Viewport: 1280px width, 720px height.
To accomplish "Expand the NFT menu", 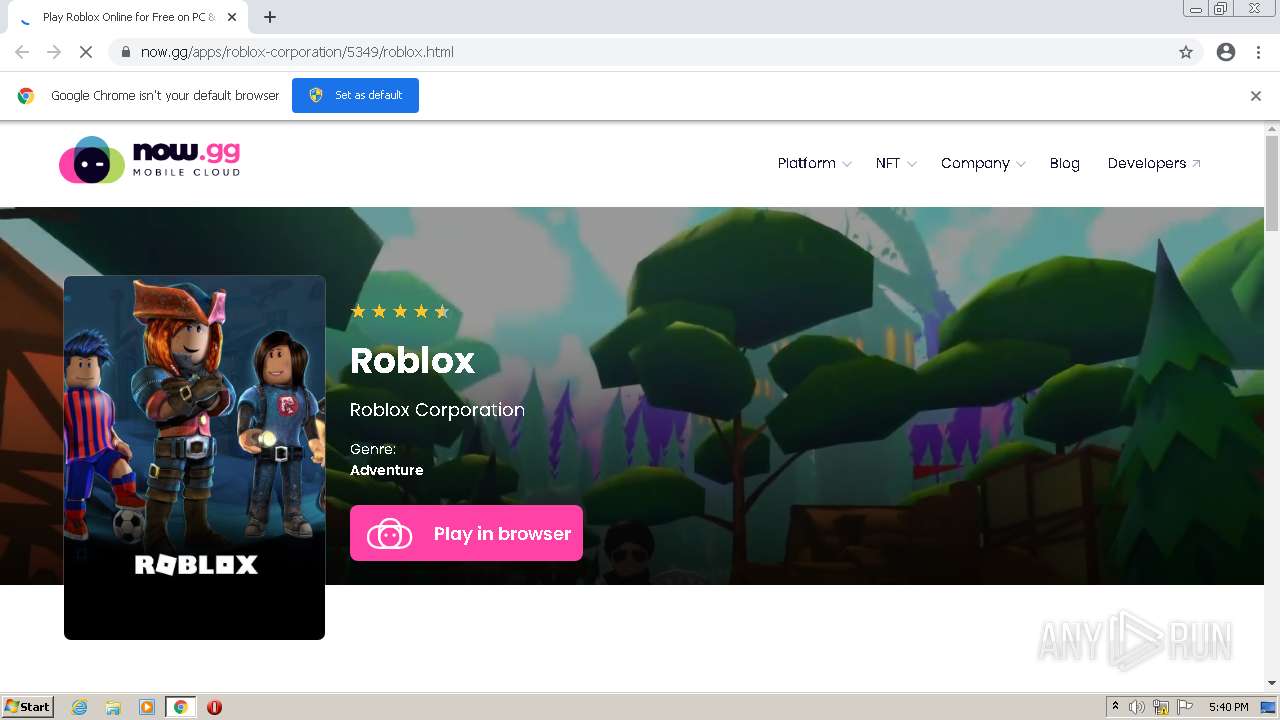I will click(895, 163).
